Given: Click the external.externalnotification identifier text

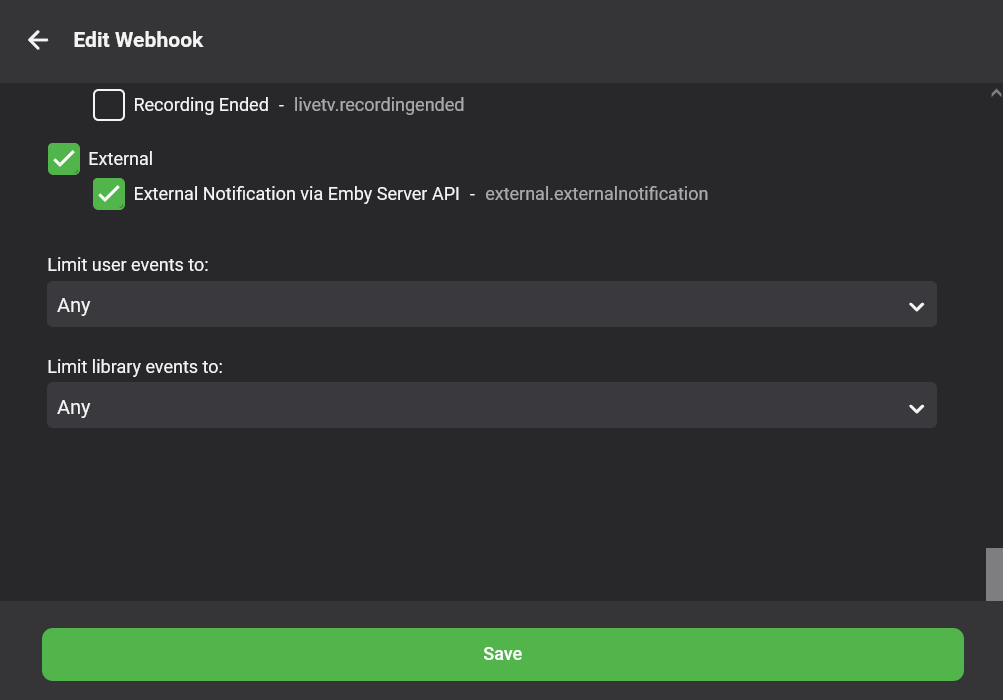Looking at the screenshot, I should point(596,193).
